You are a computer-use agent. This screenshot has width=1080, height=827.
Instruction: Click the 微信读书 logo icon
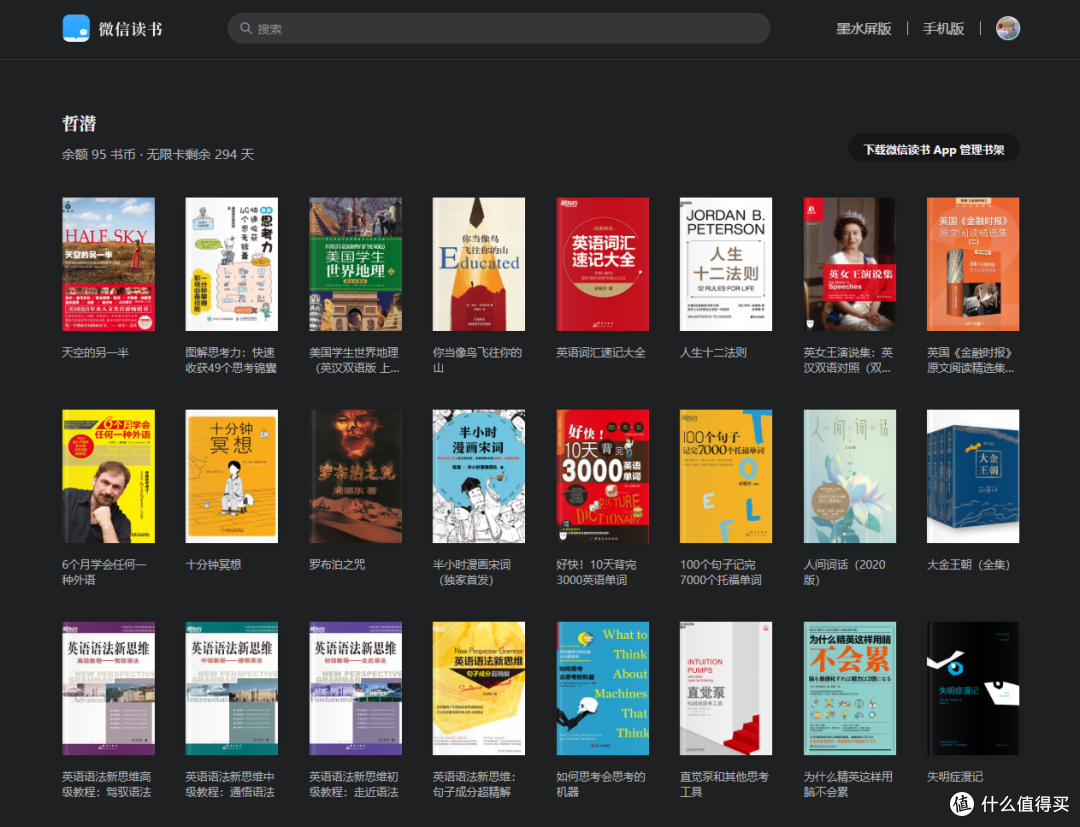(x=76, y=28)
